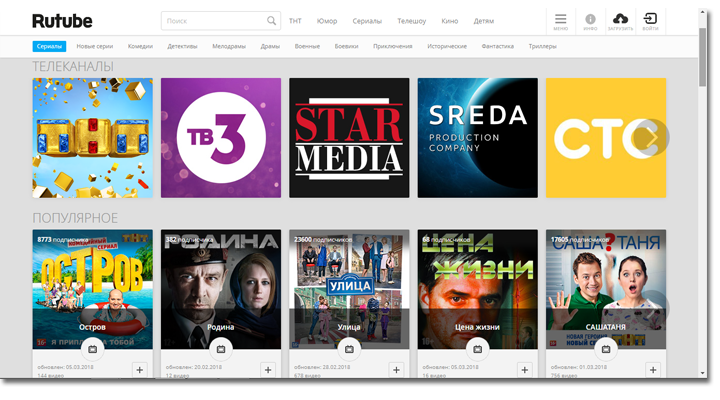This screenshot has height=400, width=720.
Task: Subscribe to САШАТАНЯ with plus button
Action: click(653, 370)
